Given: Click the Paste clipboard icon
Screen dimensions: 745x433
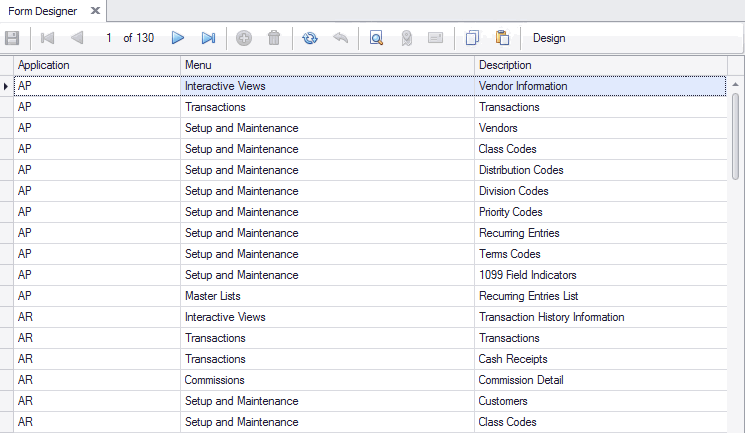Looking at the screenshot, I should [502, 38].
